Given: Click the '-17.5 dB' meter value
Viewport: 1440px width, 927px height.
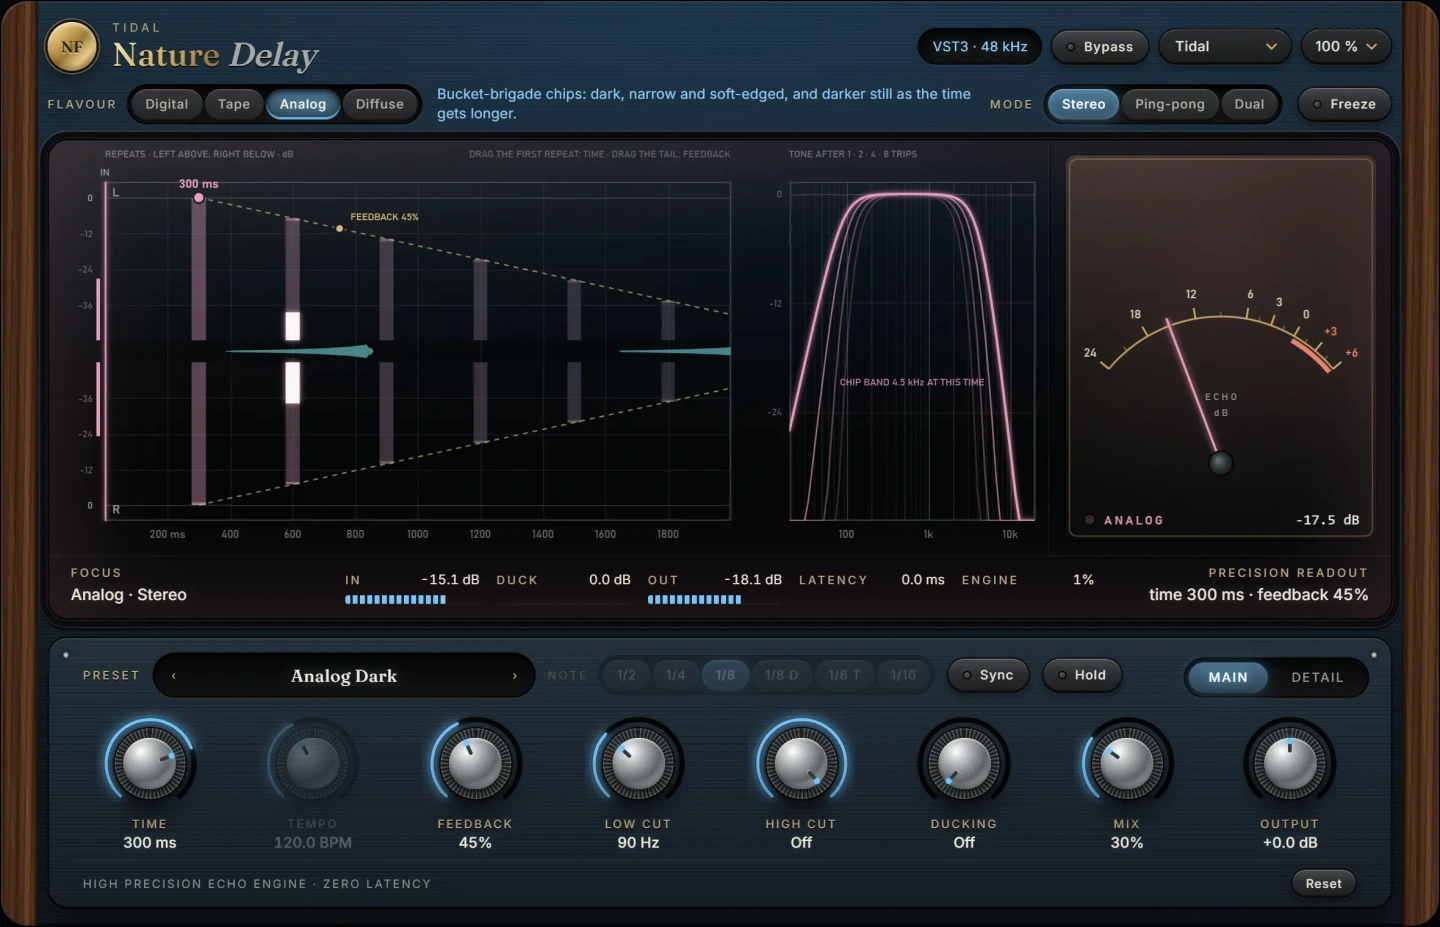Looking at the screenshot, I should pos(1328,520).
